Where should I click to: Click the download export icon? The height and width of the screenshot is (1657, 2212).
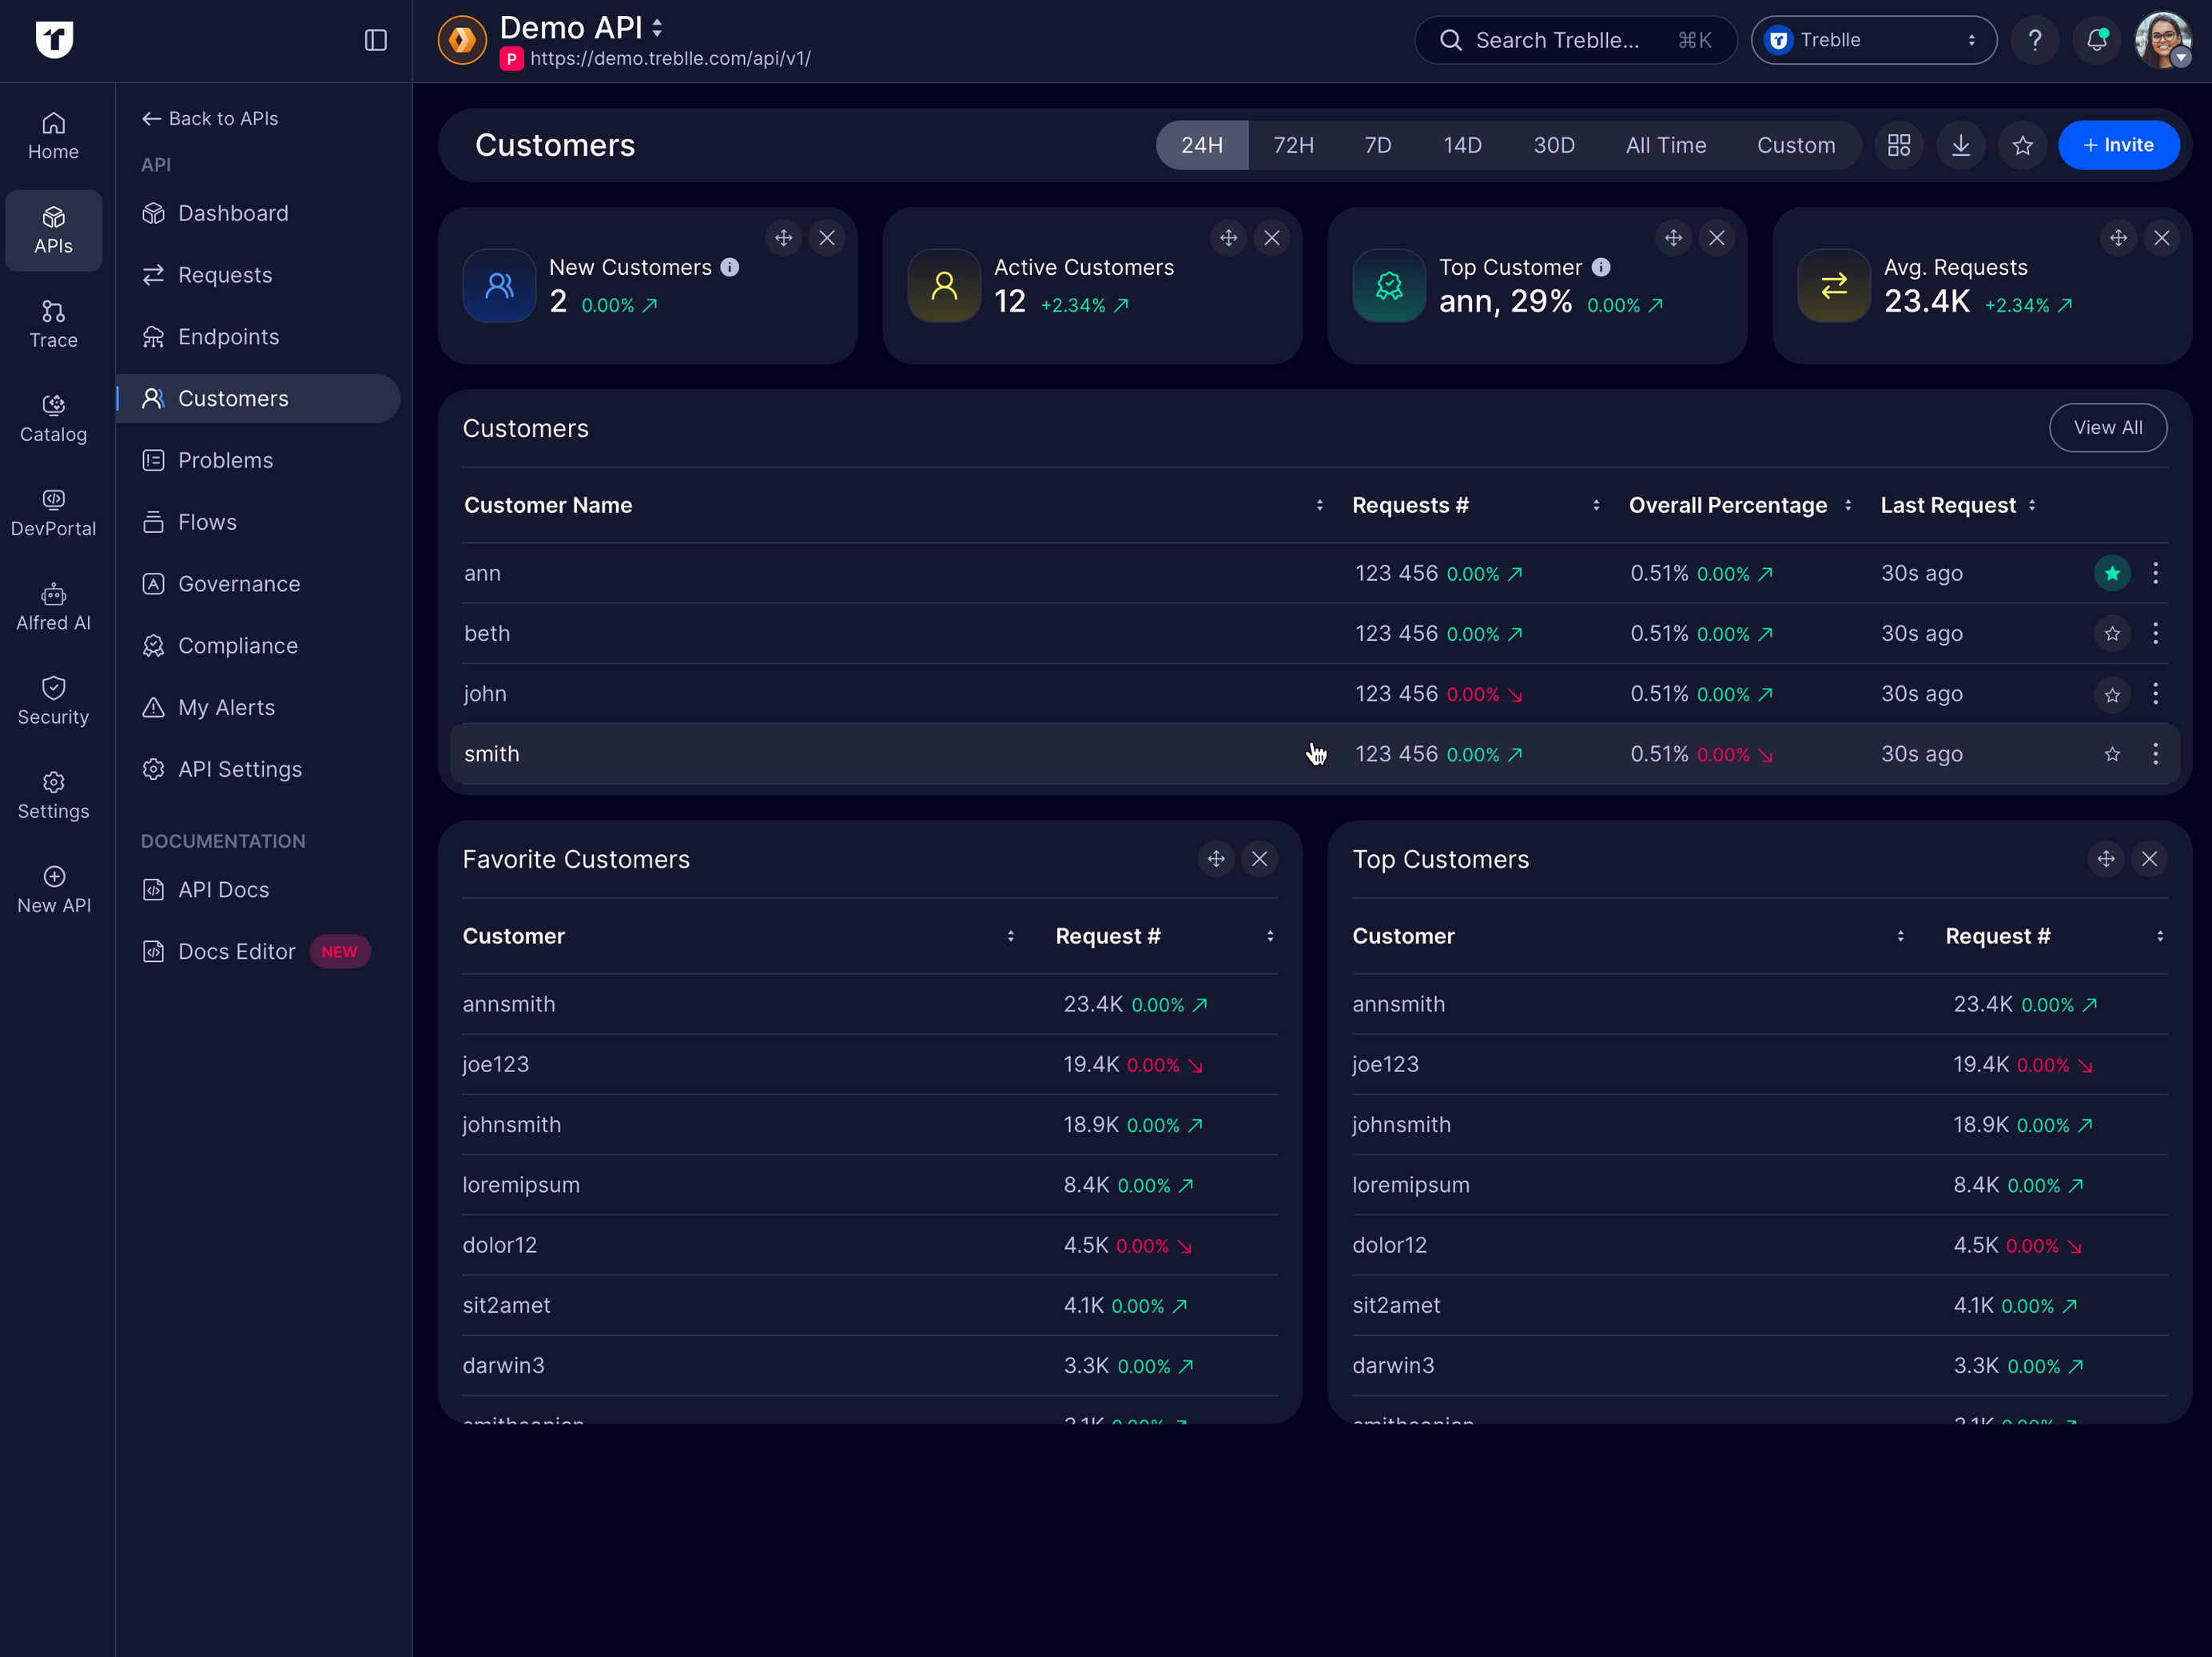click(x=1960, y=145)
